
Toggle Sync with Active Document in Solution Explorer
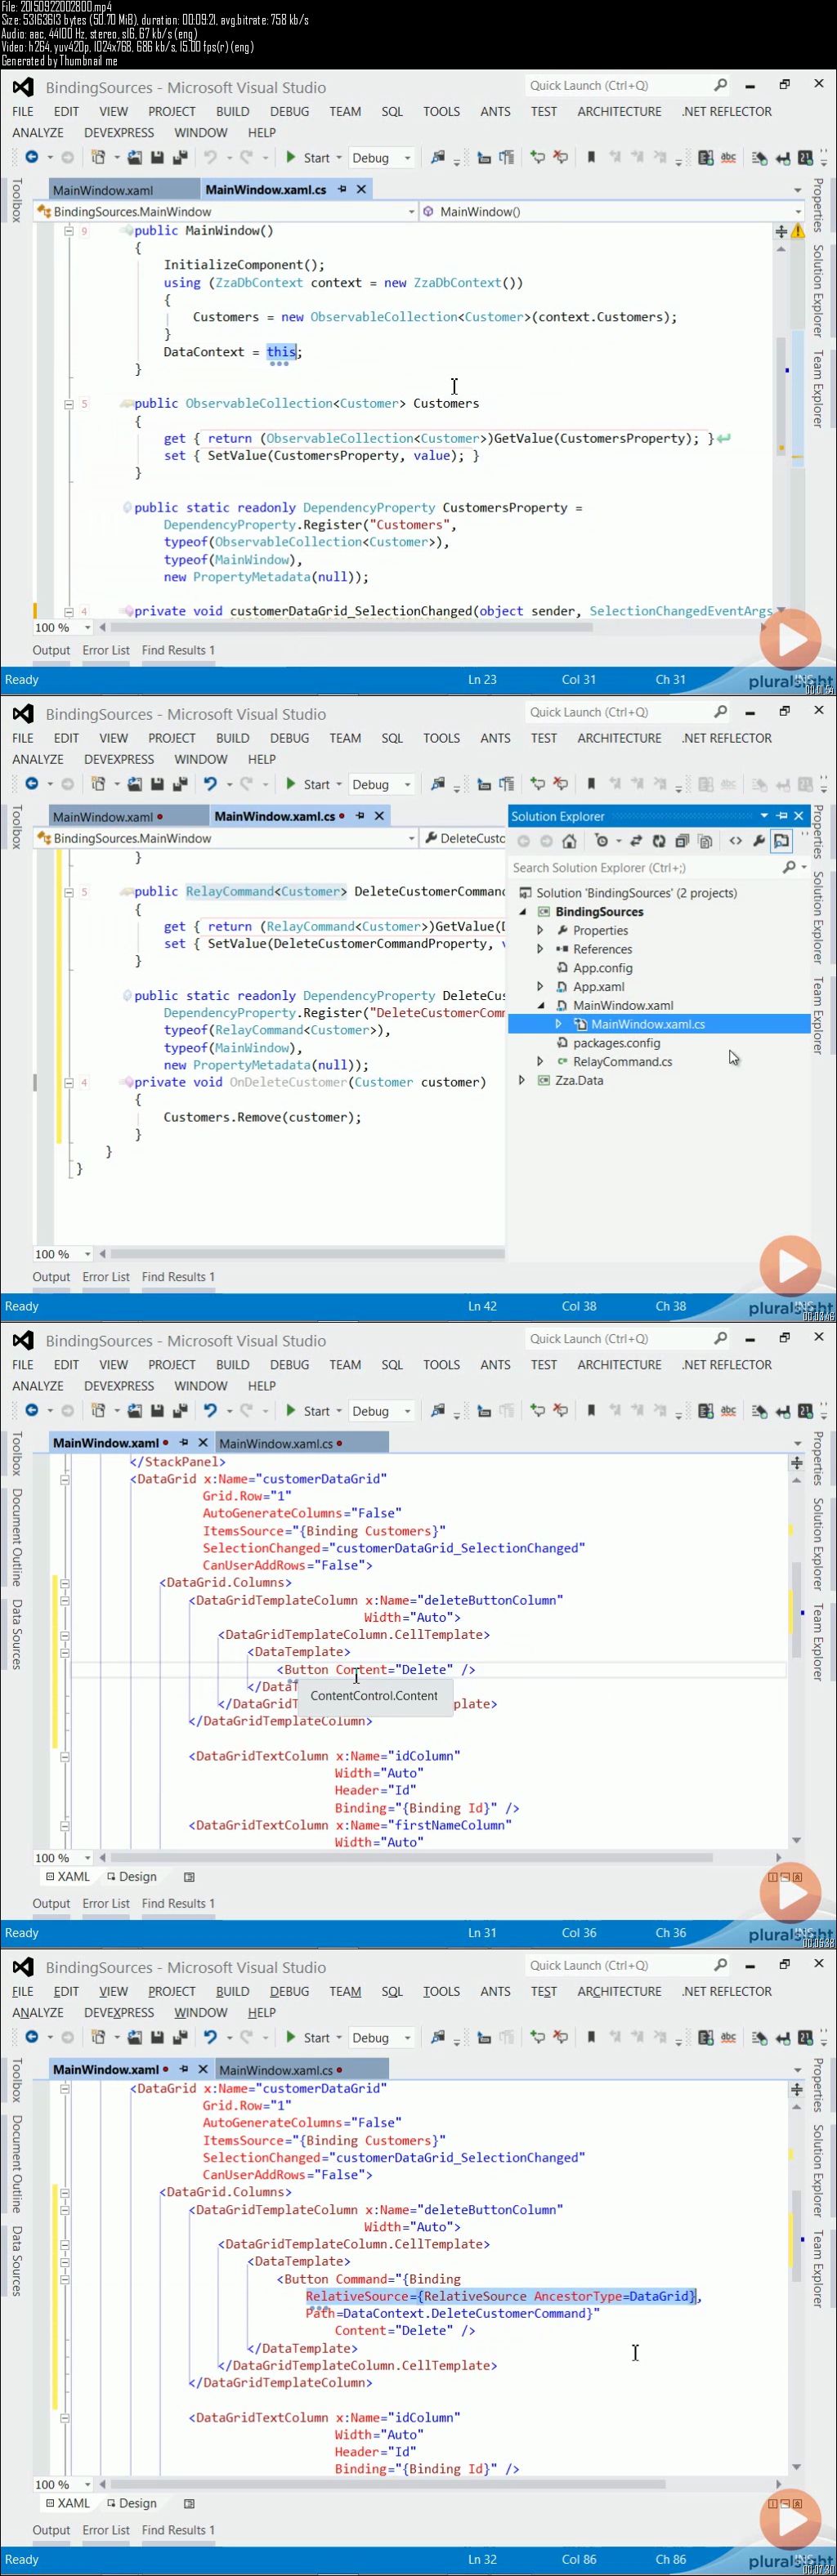pyautogui.click(x=636, y=841)
